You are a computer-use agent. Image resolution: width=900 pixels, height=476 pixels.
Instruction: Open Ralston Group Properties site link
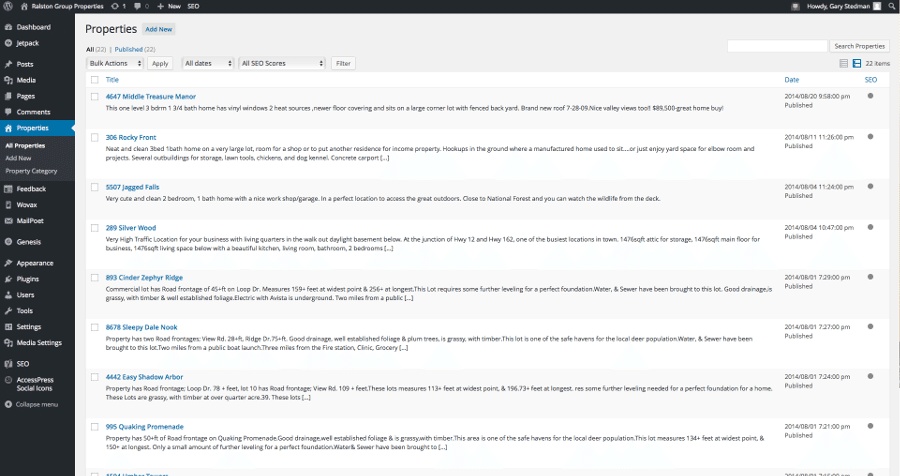pyautogui.click(x=62, y=6)
